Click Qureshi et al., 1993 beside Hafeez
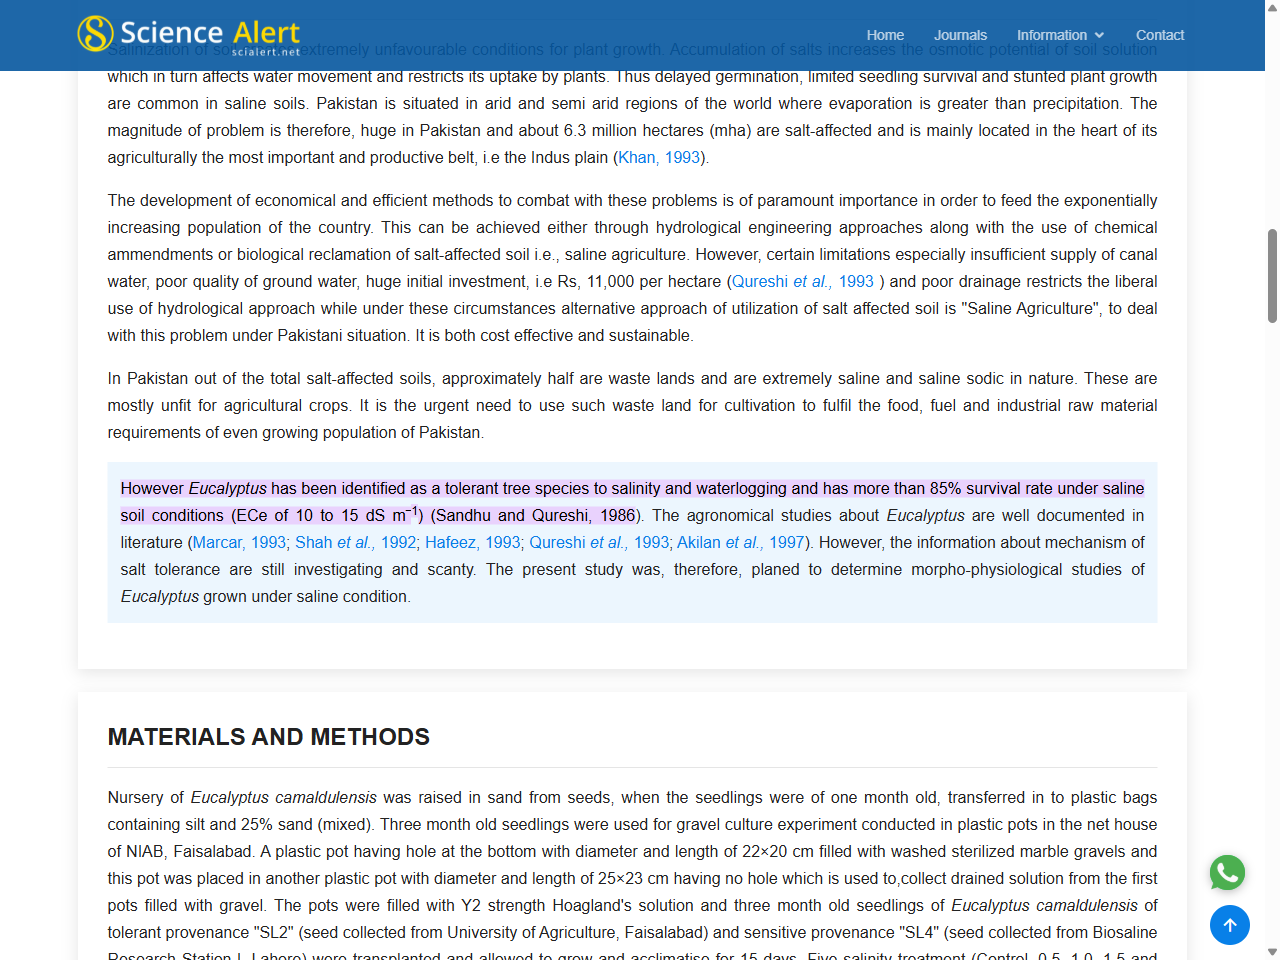 [x=599, y=542]
